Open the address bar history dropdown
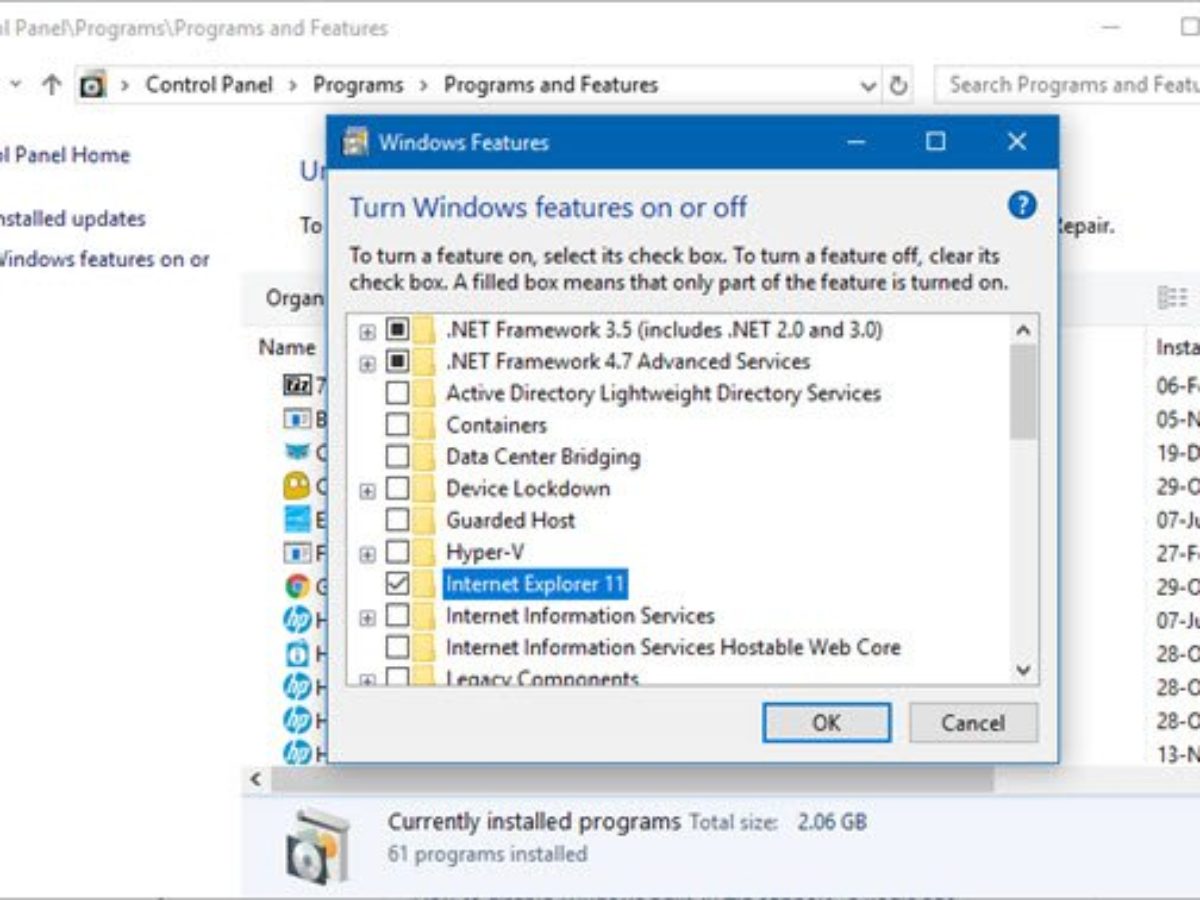The image size is (1200, 900). point(868,86)
